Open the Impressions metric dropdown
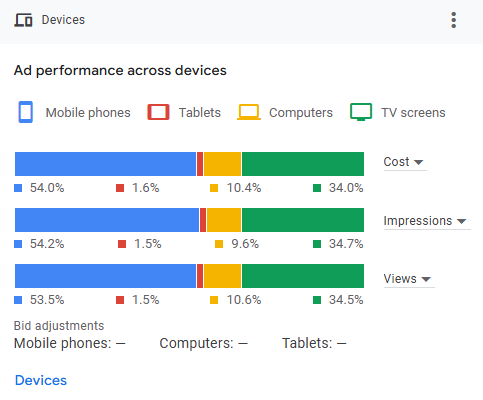The height and width of the screenshot is (400, 483). click(427, 221)
